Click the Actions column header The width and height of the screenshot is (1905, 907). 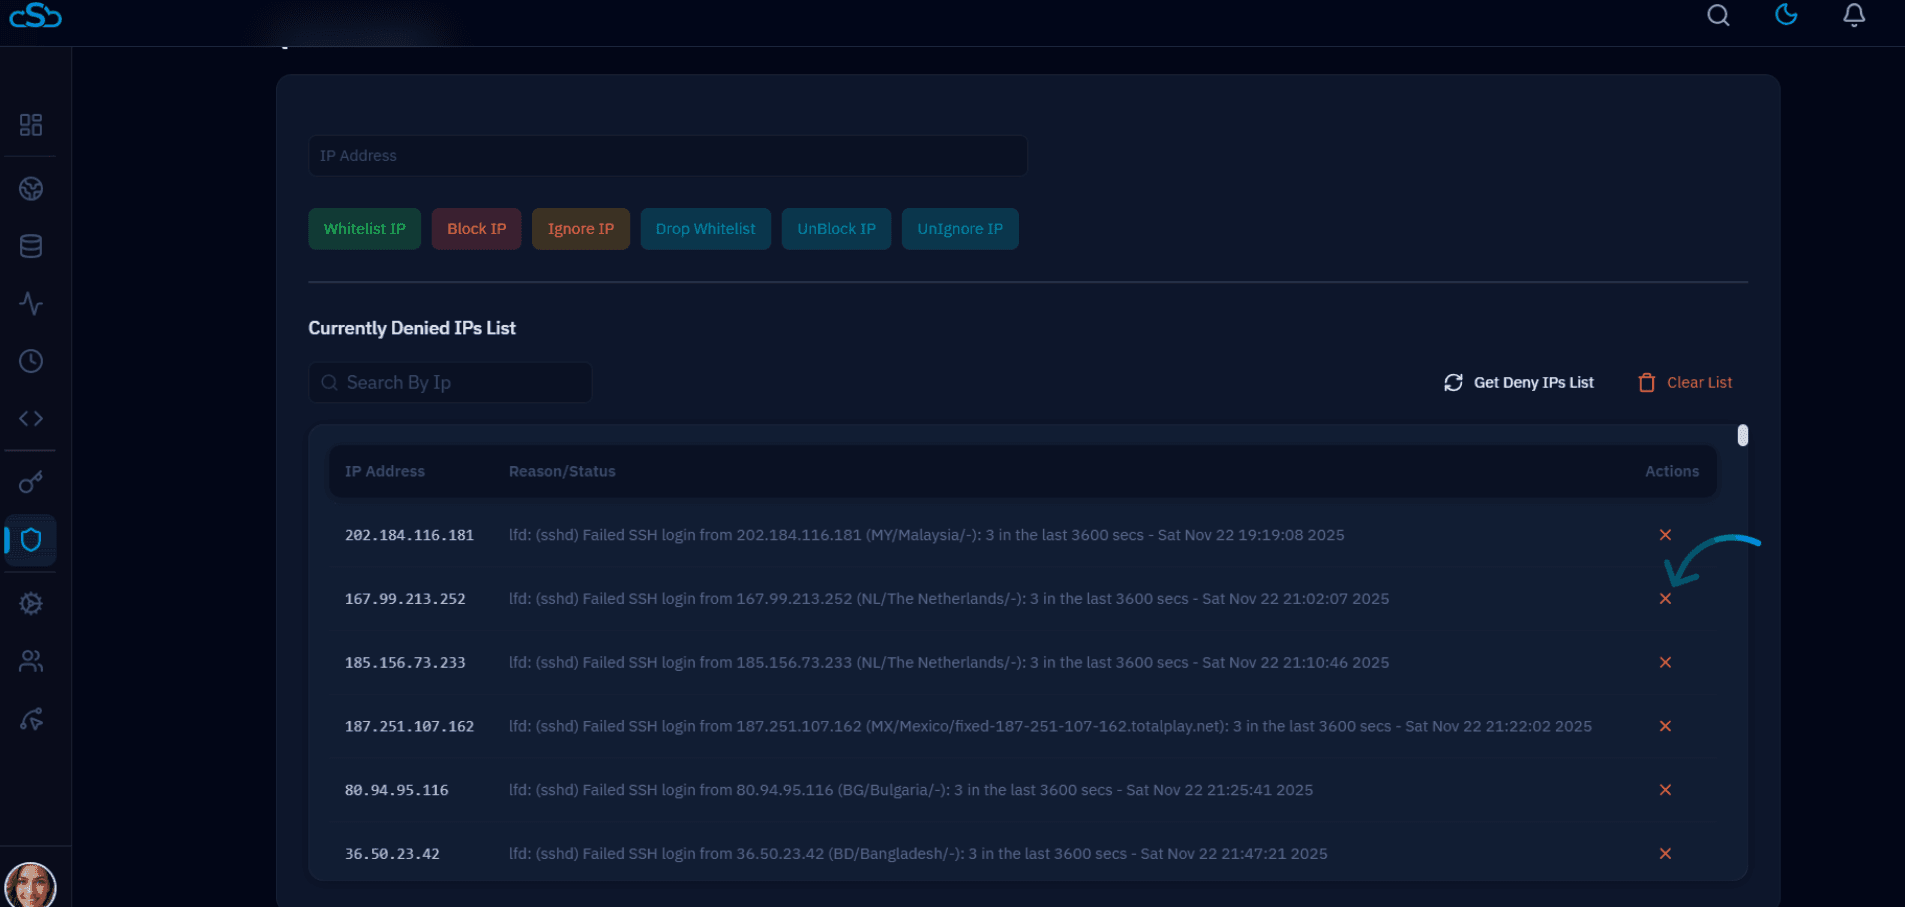coord(1672,471)
